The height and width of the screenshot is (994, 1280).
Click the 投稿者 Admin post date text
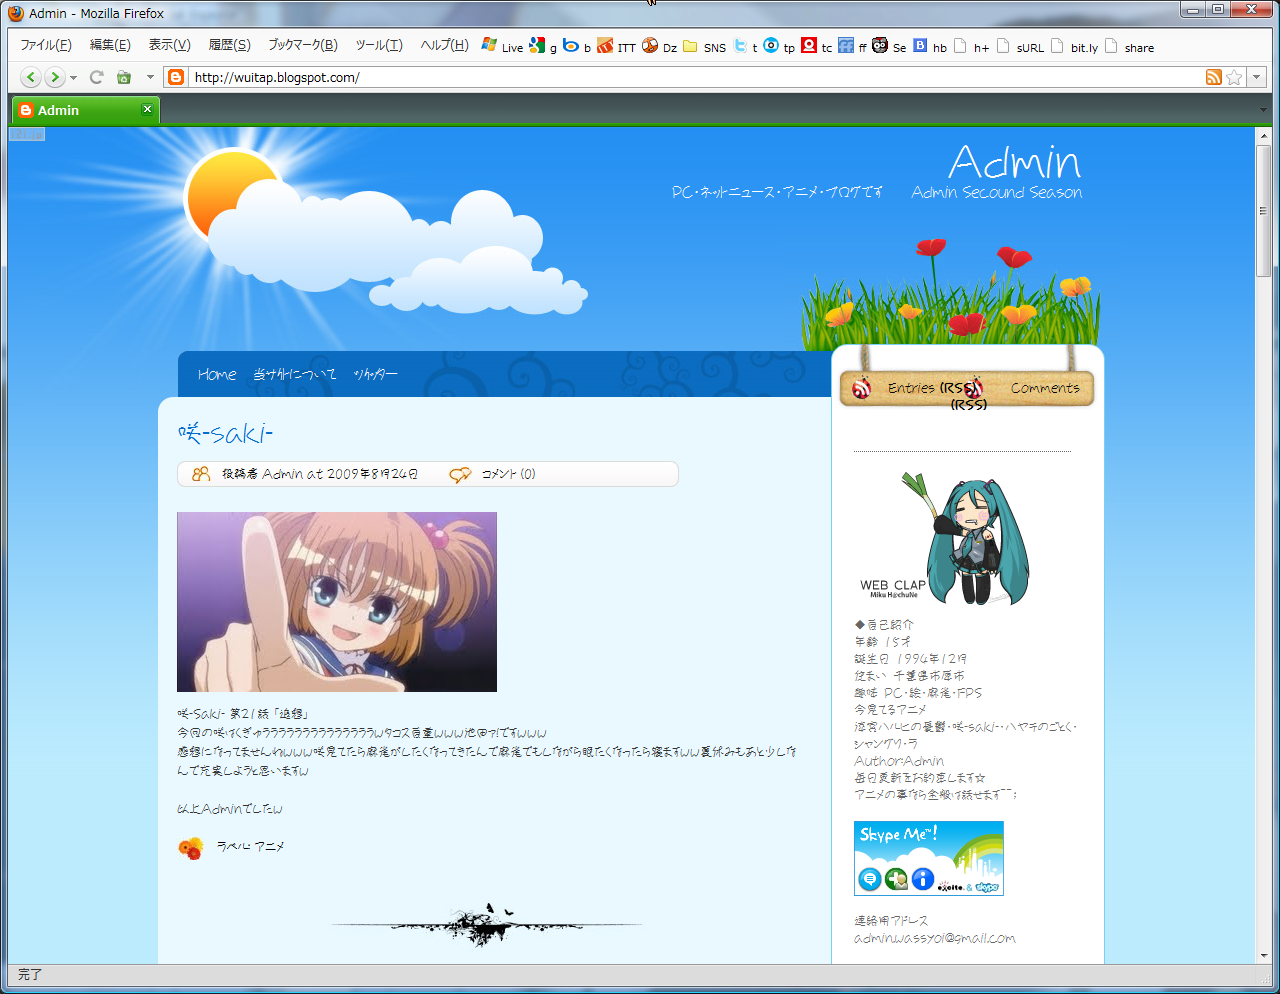320,474
